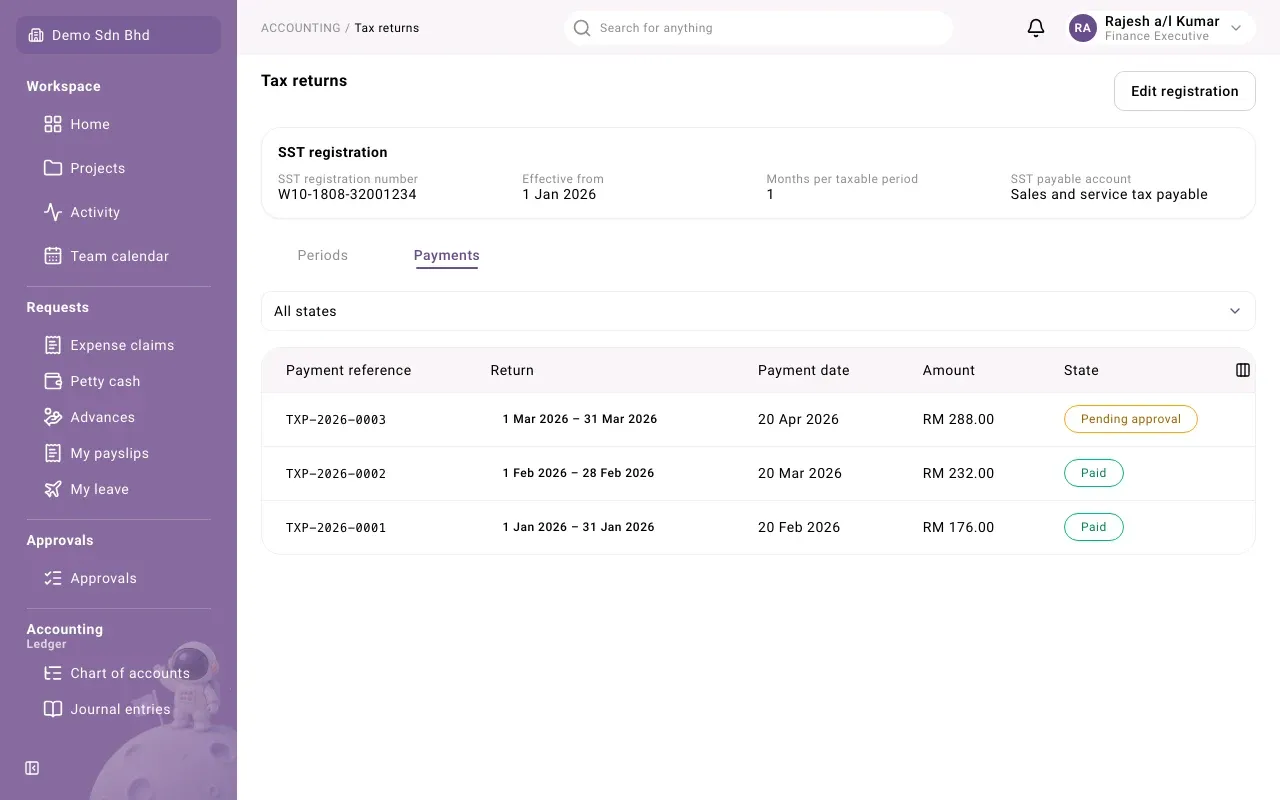This screenshot has height=800, width=1280.
Task: Click the Home grid icon
Action: click(x=53, y=124)
